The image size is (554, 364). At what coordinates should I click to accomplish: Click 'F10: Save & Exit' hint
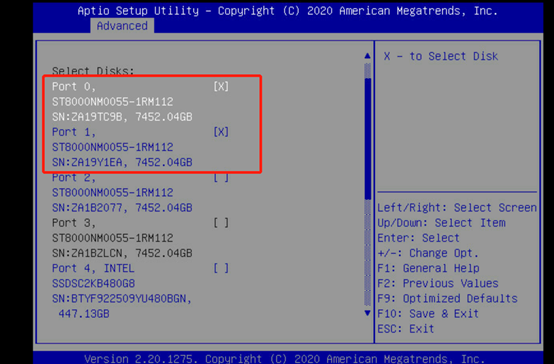coord(428,314)
